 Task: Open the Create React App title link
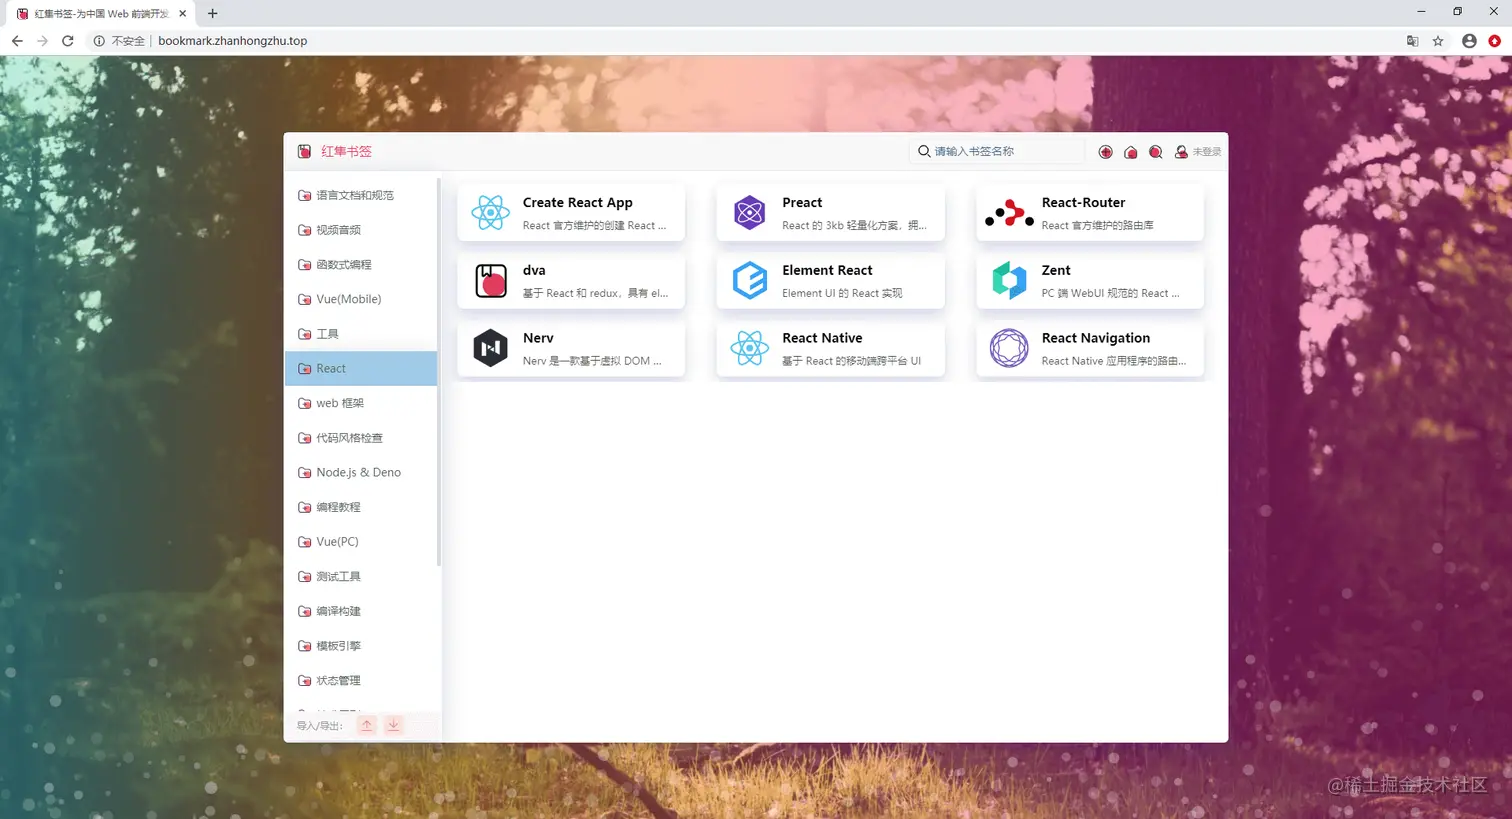(577, 202)
